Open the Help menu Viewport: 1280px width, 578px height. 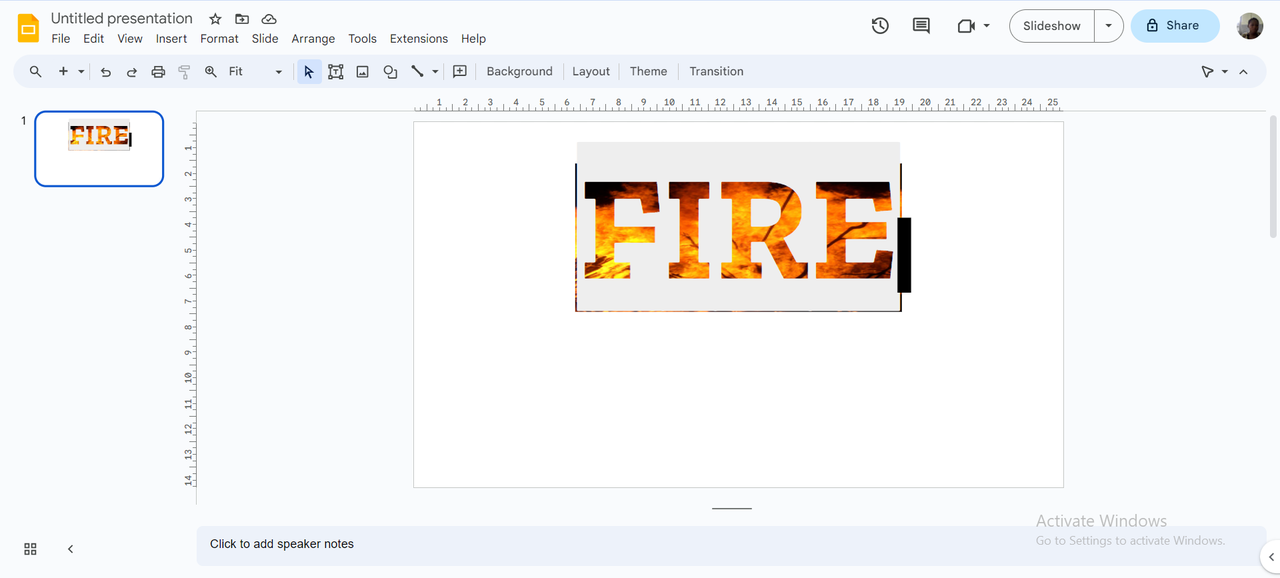pyautogui.click(x=473, y=39)
